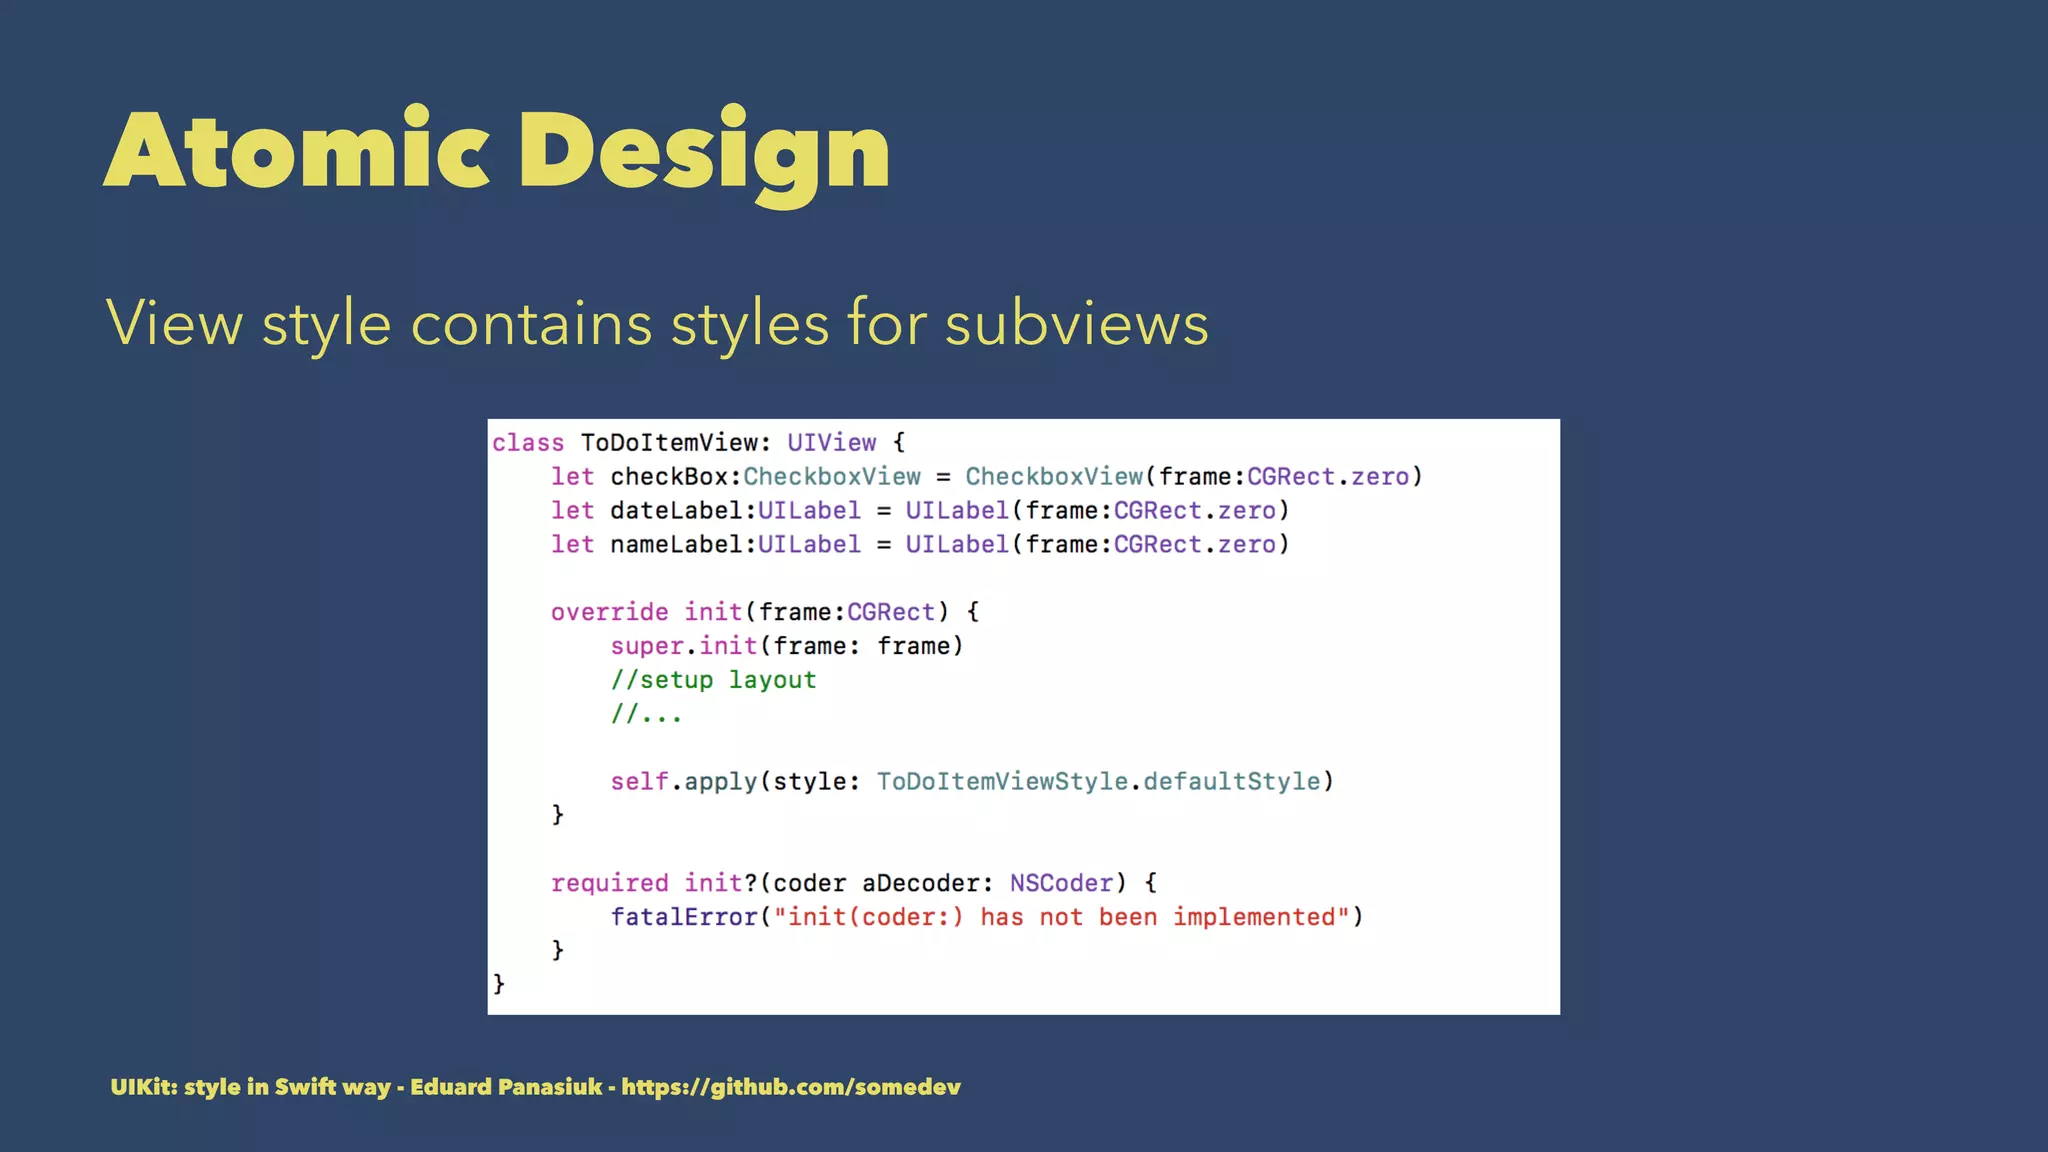Select the '//...' comment line
Viewport: 2048px width, 1152px height.
tap(646, 714)
